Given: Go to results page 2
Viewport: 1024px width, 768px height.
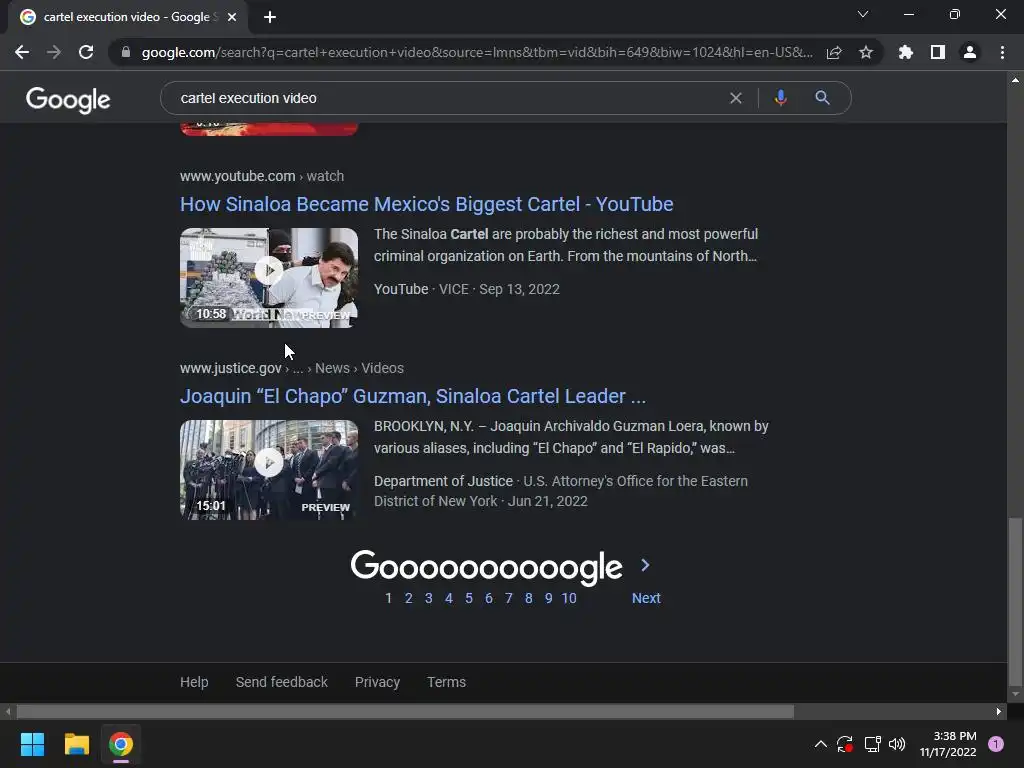Looking at the screenshot, I should [409, 598].
